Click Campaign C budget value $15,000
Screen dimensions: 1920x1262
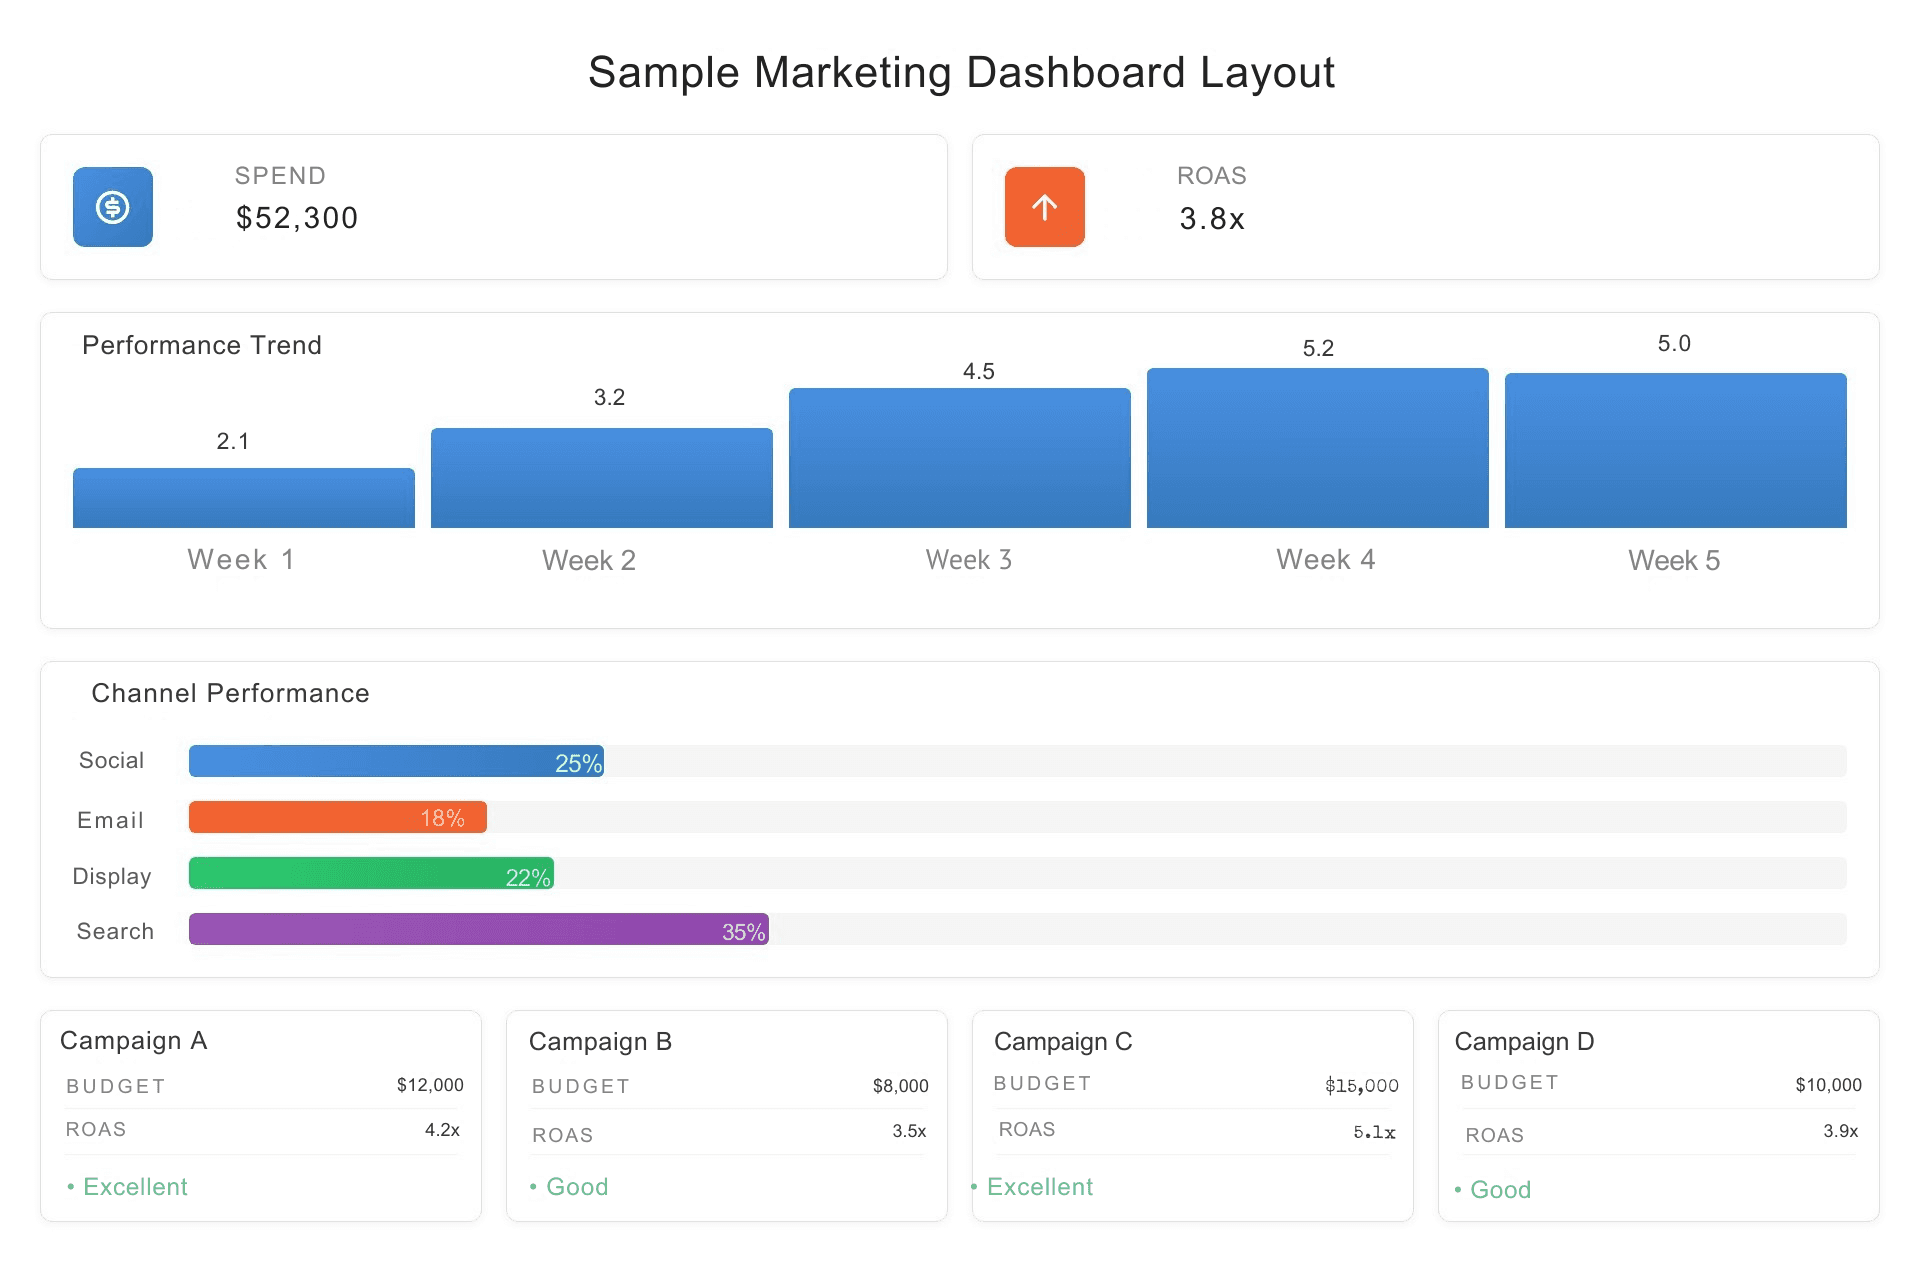(x=1361, y=1086)
